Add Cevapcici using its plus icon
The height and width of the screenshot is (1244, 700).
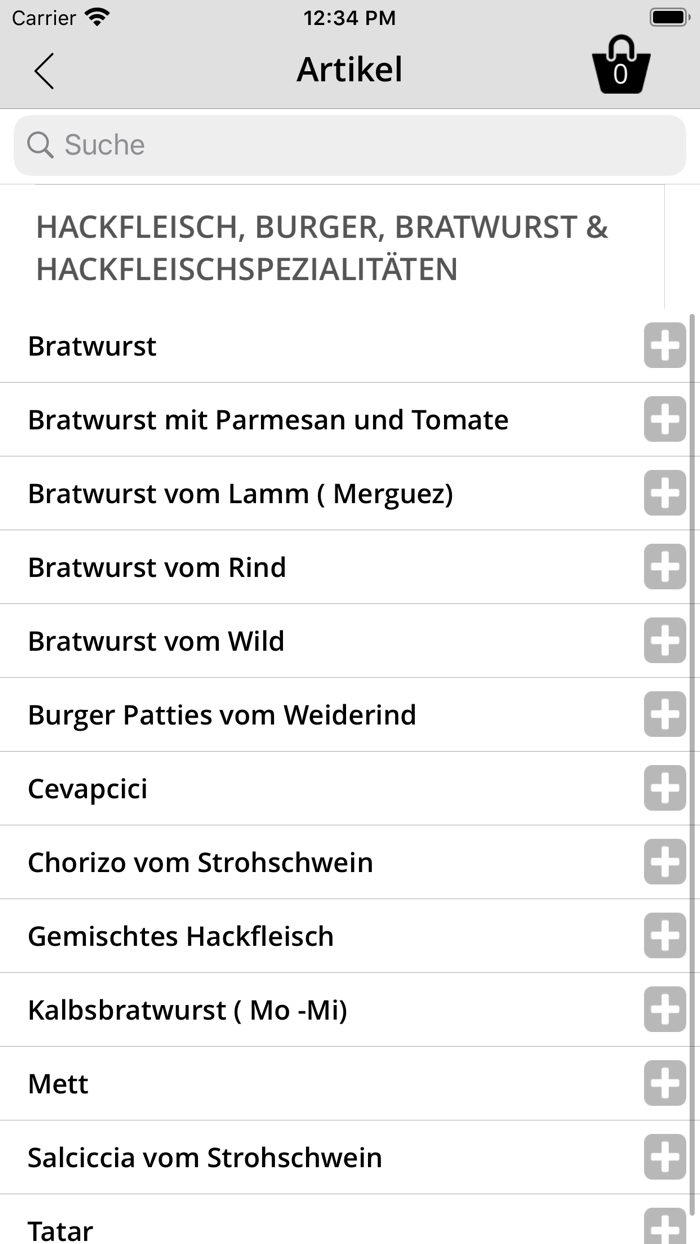click(664, 788)
